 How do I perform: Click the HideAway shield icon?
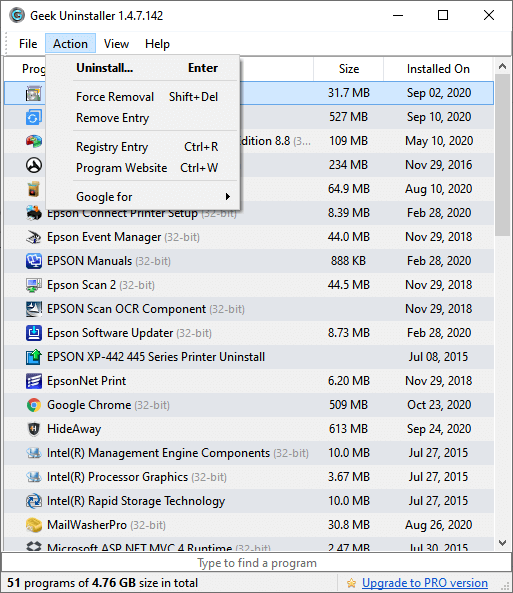click(34, 429)
